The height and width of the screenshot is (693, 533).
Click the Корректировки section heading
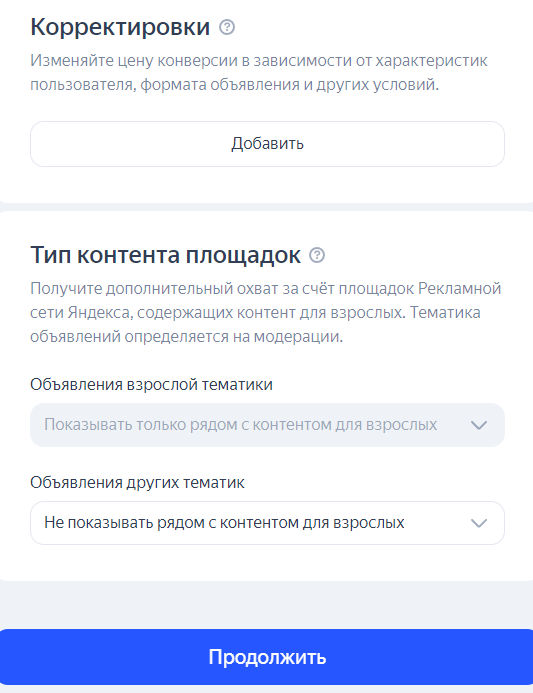[120, 27]
